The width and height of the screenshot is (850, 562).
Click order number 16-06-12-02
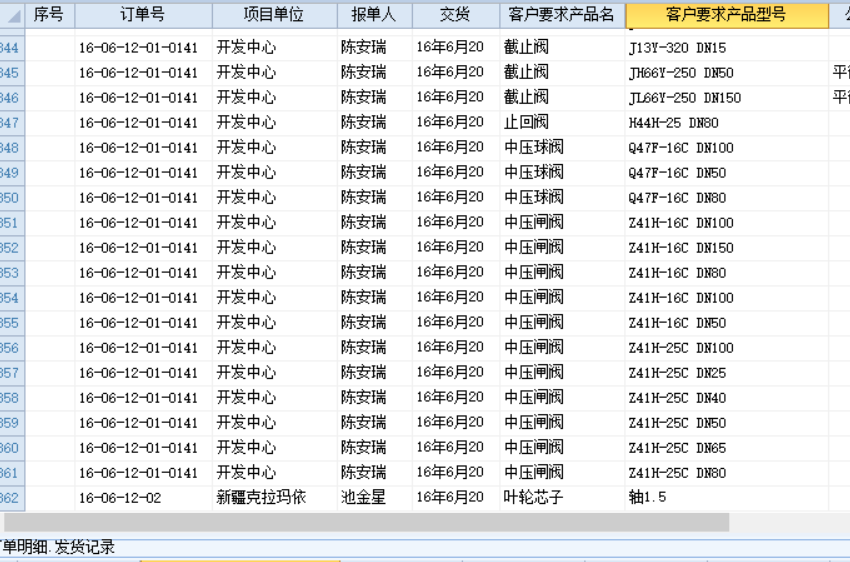tap(143, 498)
